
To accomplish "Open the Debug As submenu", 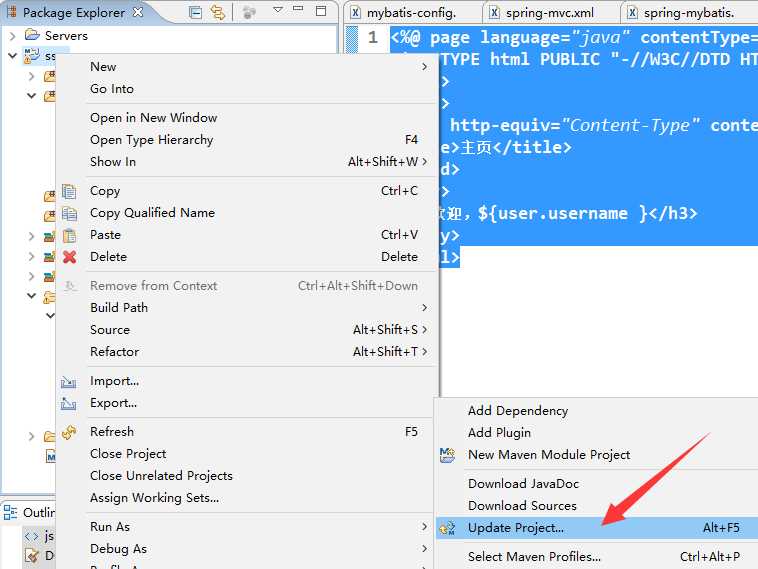I will coord(247,549).
